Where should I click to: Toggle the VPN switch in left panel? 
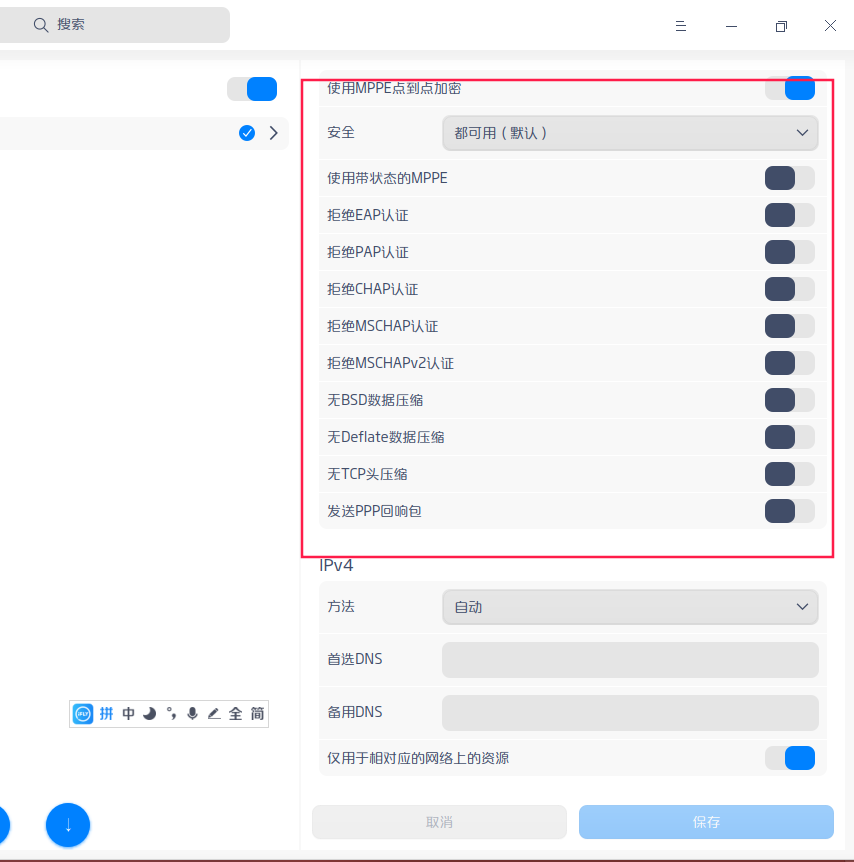(x=252, y=89)
